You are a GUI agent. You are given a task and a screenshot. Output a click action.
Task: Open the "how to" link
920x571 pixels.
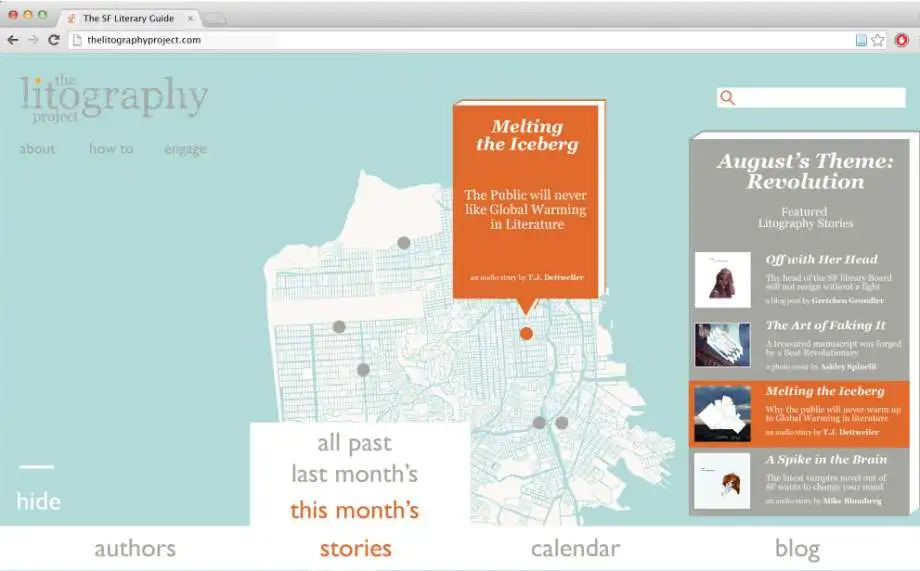pos(111,149)
